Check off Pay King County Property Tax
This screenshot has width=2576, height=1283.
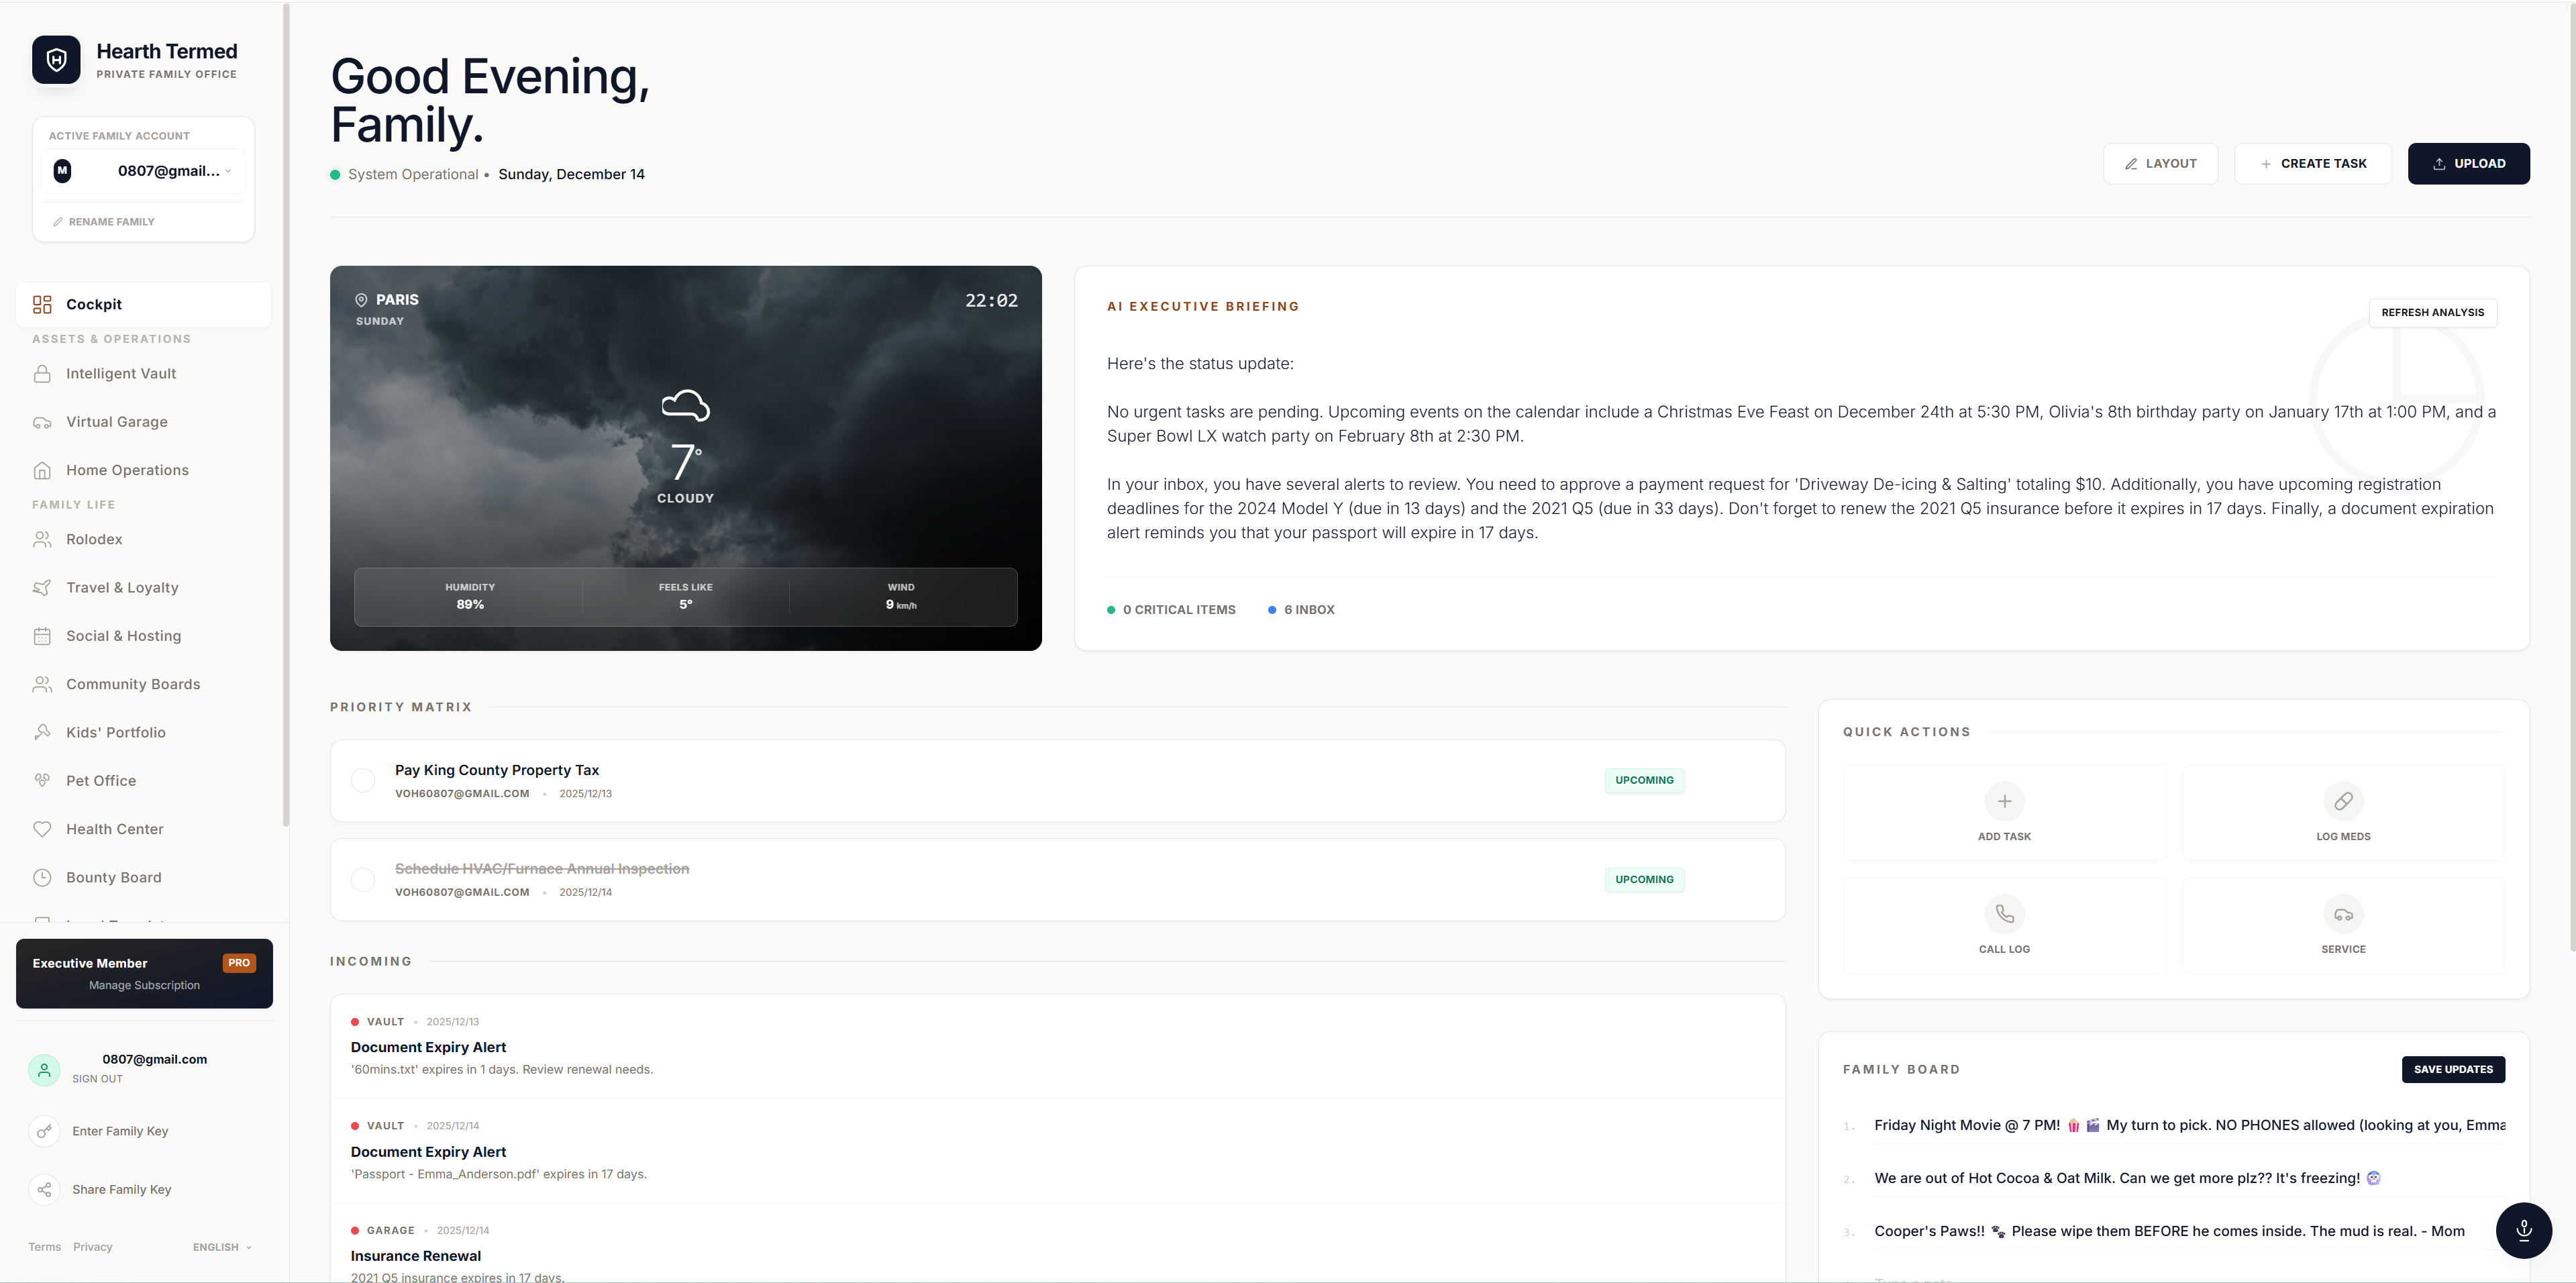(364, 780)
